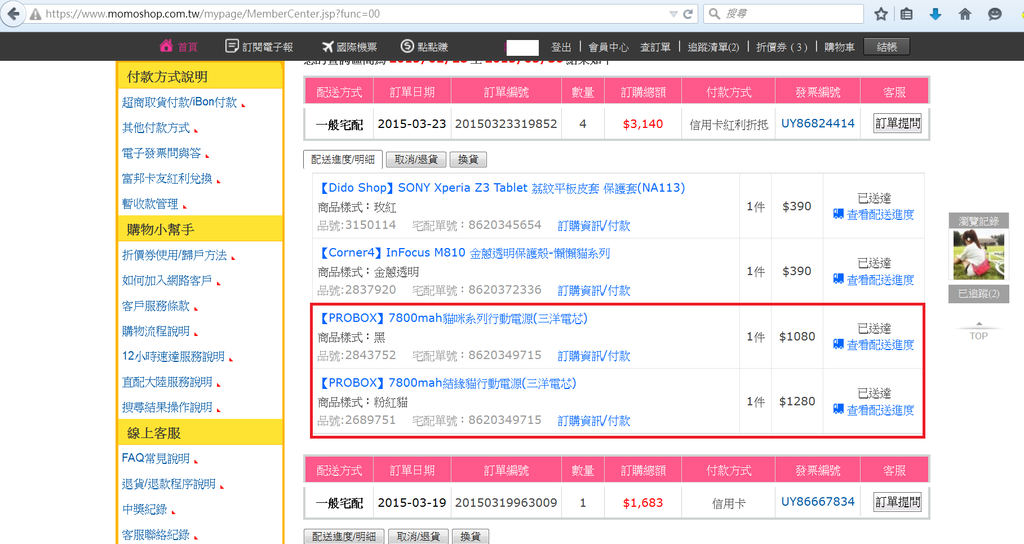Open 首頁 home link with house icon
The width and height of the screenshot is (1024, 544).
click(178, 46)
